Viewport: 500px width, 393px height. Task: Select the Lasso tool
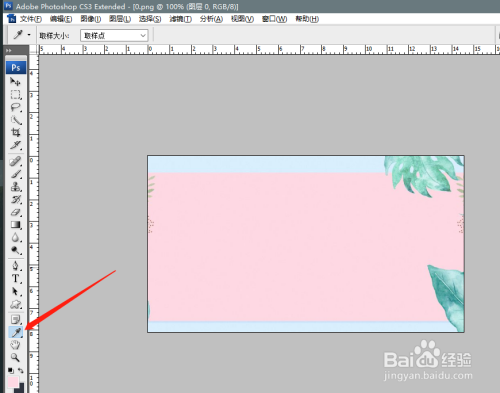15,107
